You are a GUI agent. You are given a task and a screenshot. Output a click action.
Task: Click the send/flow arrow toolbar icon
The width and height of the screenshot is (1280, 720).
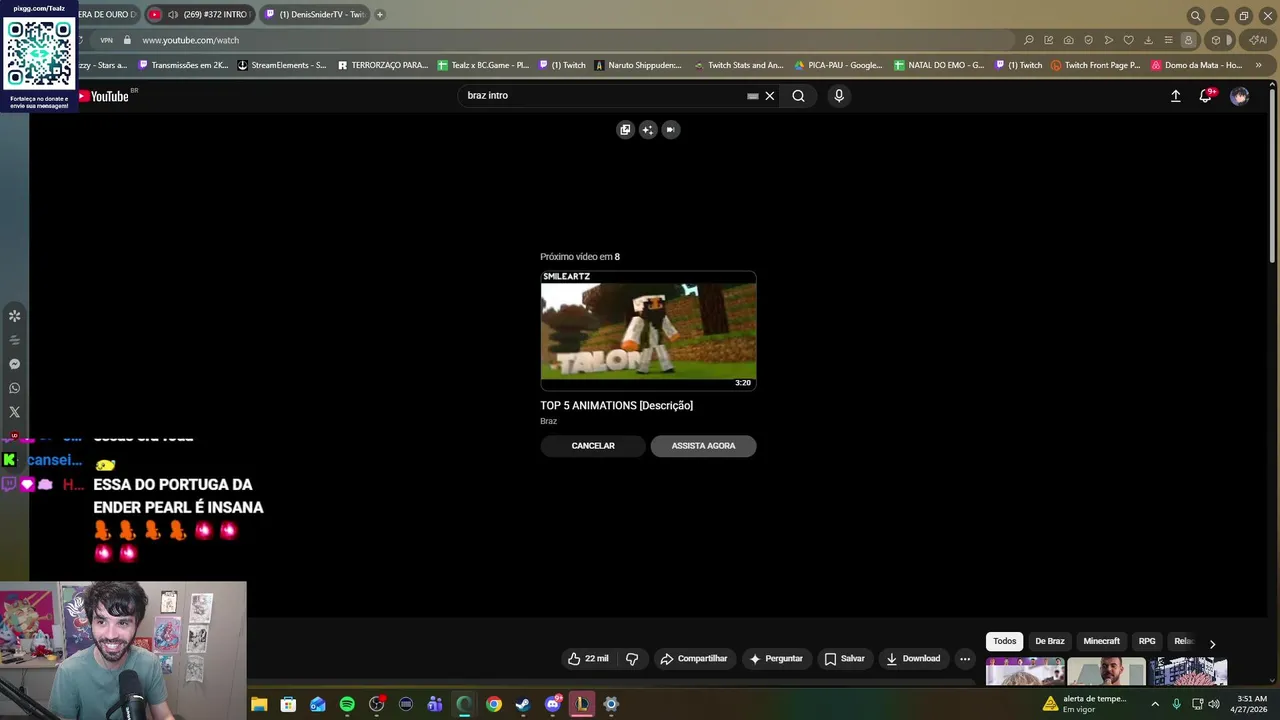[1109, 40]
